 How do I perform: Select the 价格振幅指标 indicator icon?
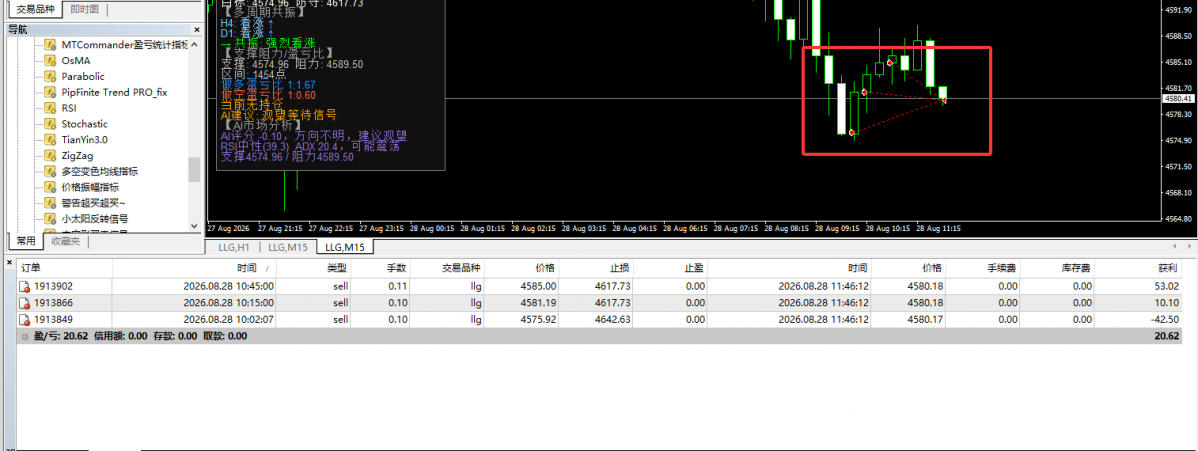click(x=50, y=187)
